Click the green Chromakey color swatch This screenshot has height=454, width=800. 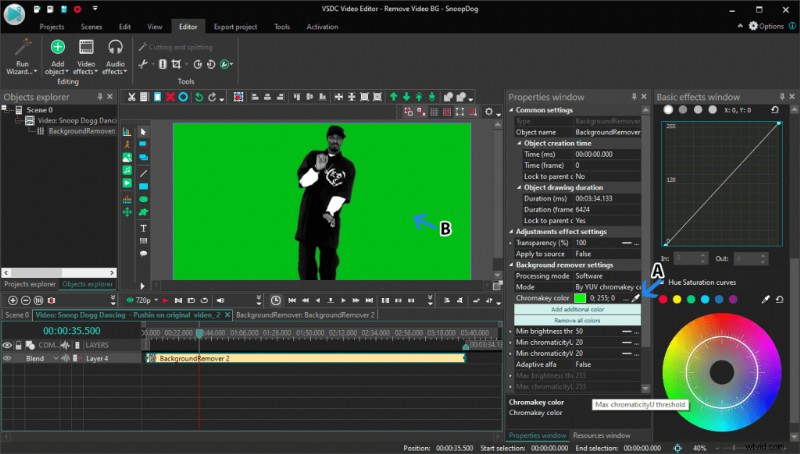pos(580,298)
